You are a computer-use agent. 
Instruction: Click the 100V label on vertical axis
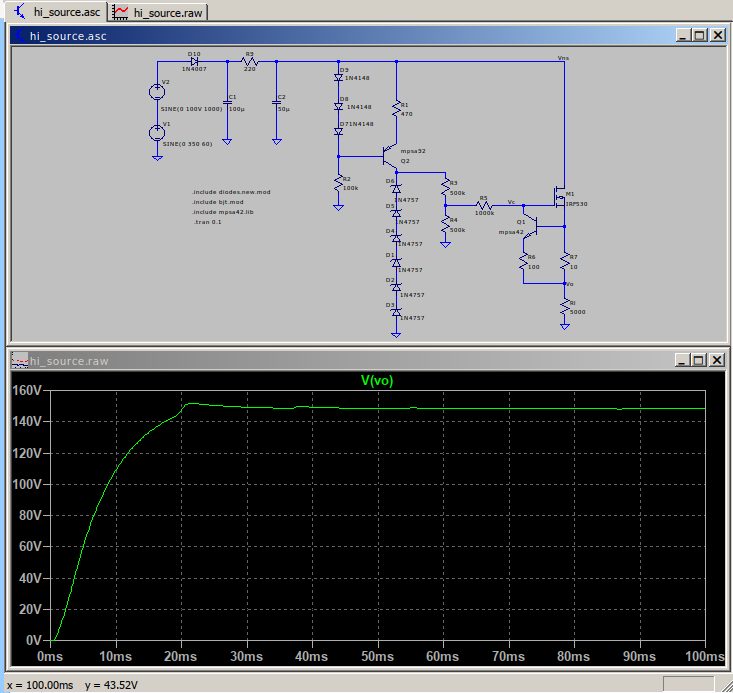click(x=27, y=484)
